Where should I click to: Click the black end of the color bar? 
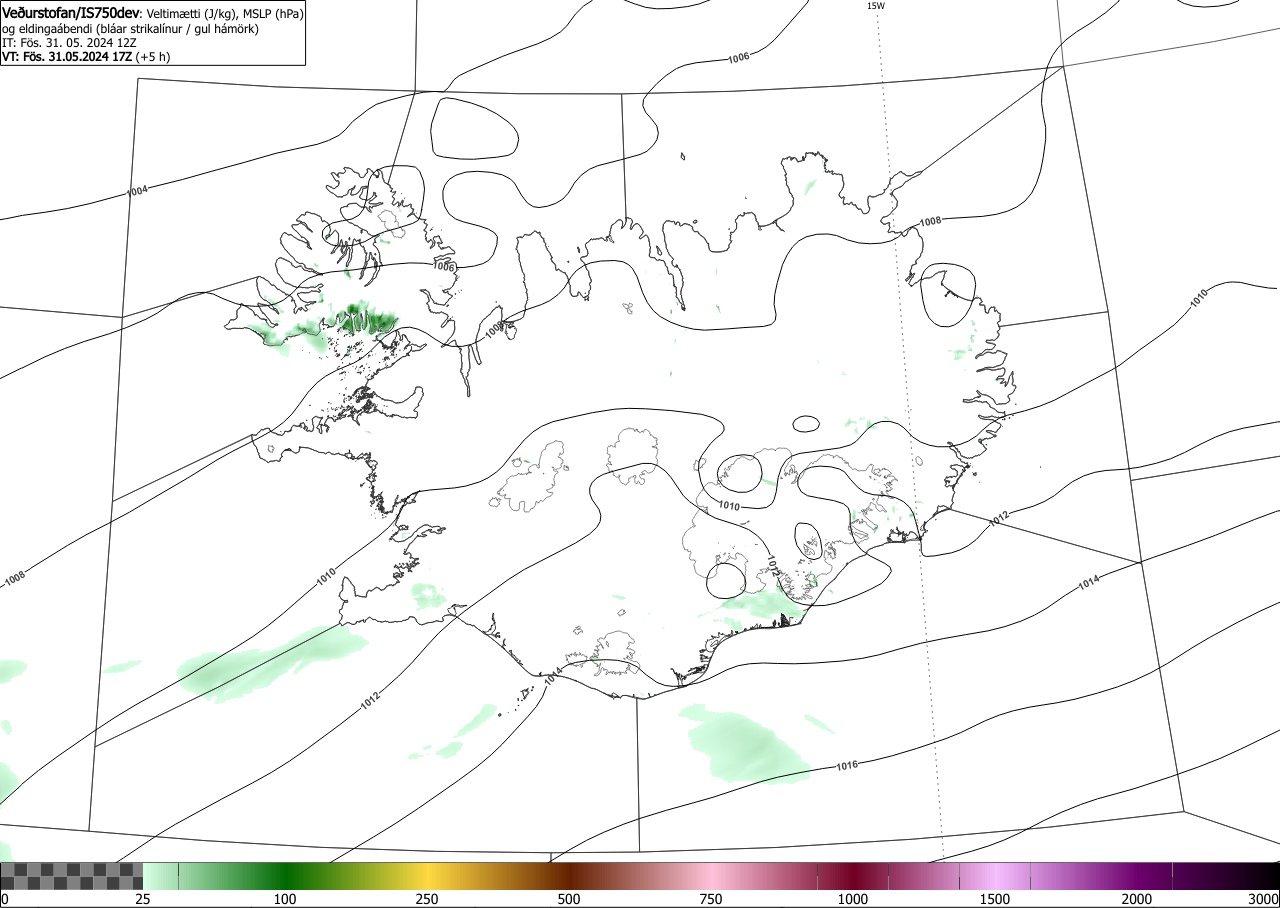(x=1262, y=876)
